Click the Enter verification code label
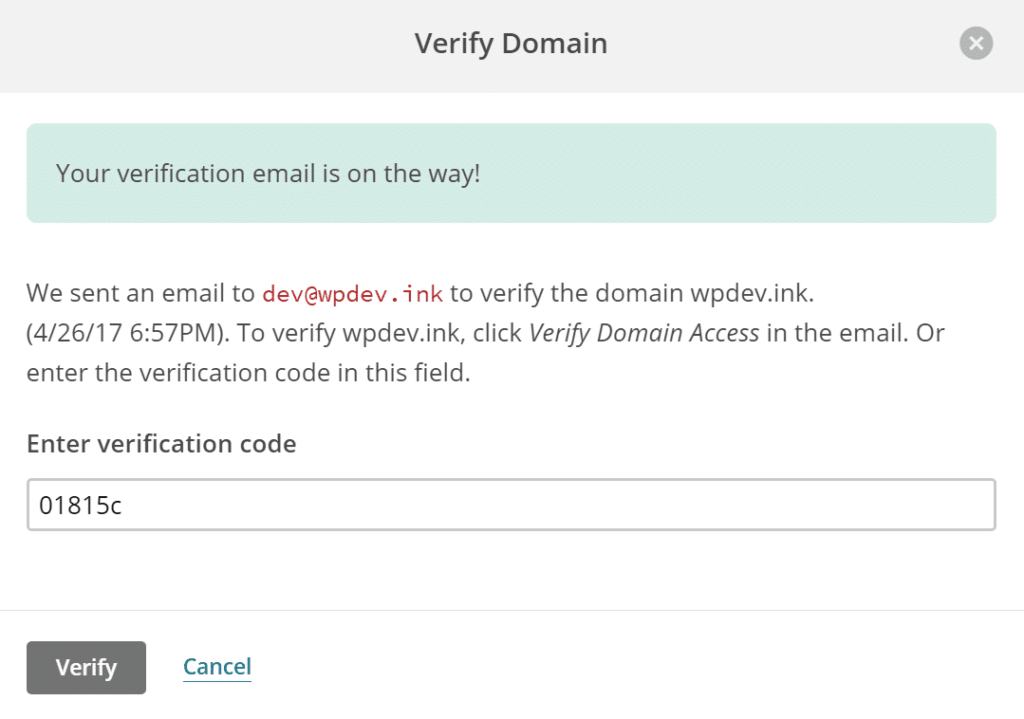This screenshot has width=1024, height=719. (161, 444)
